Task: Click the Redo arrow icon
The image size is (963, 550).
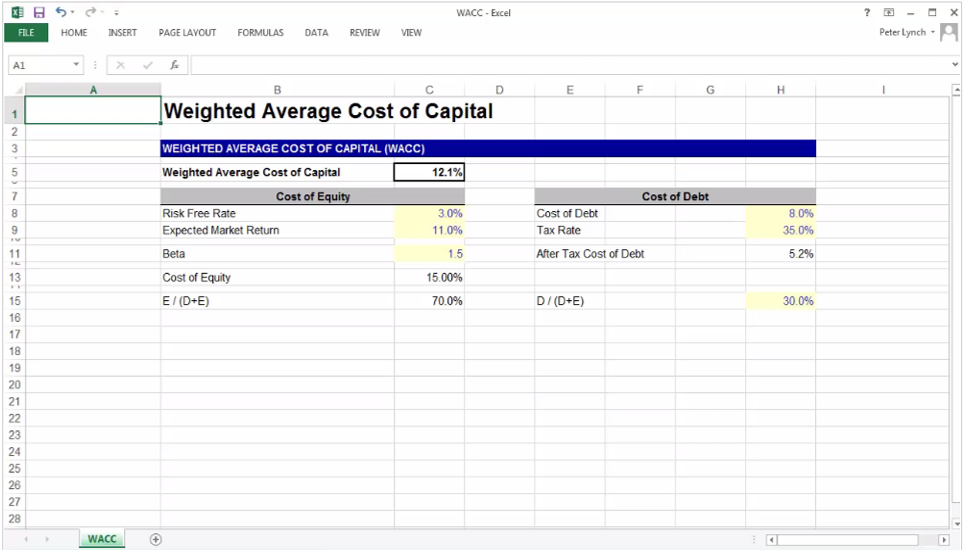Action: 90,12
